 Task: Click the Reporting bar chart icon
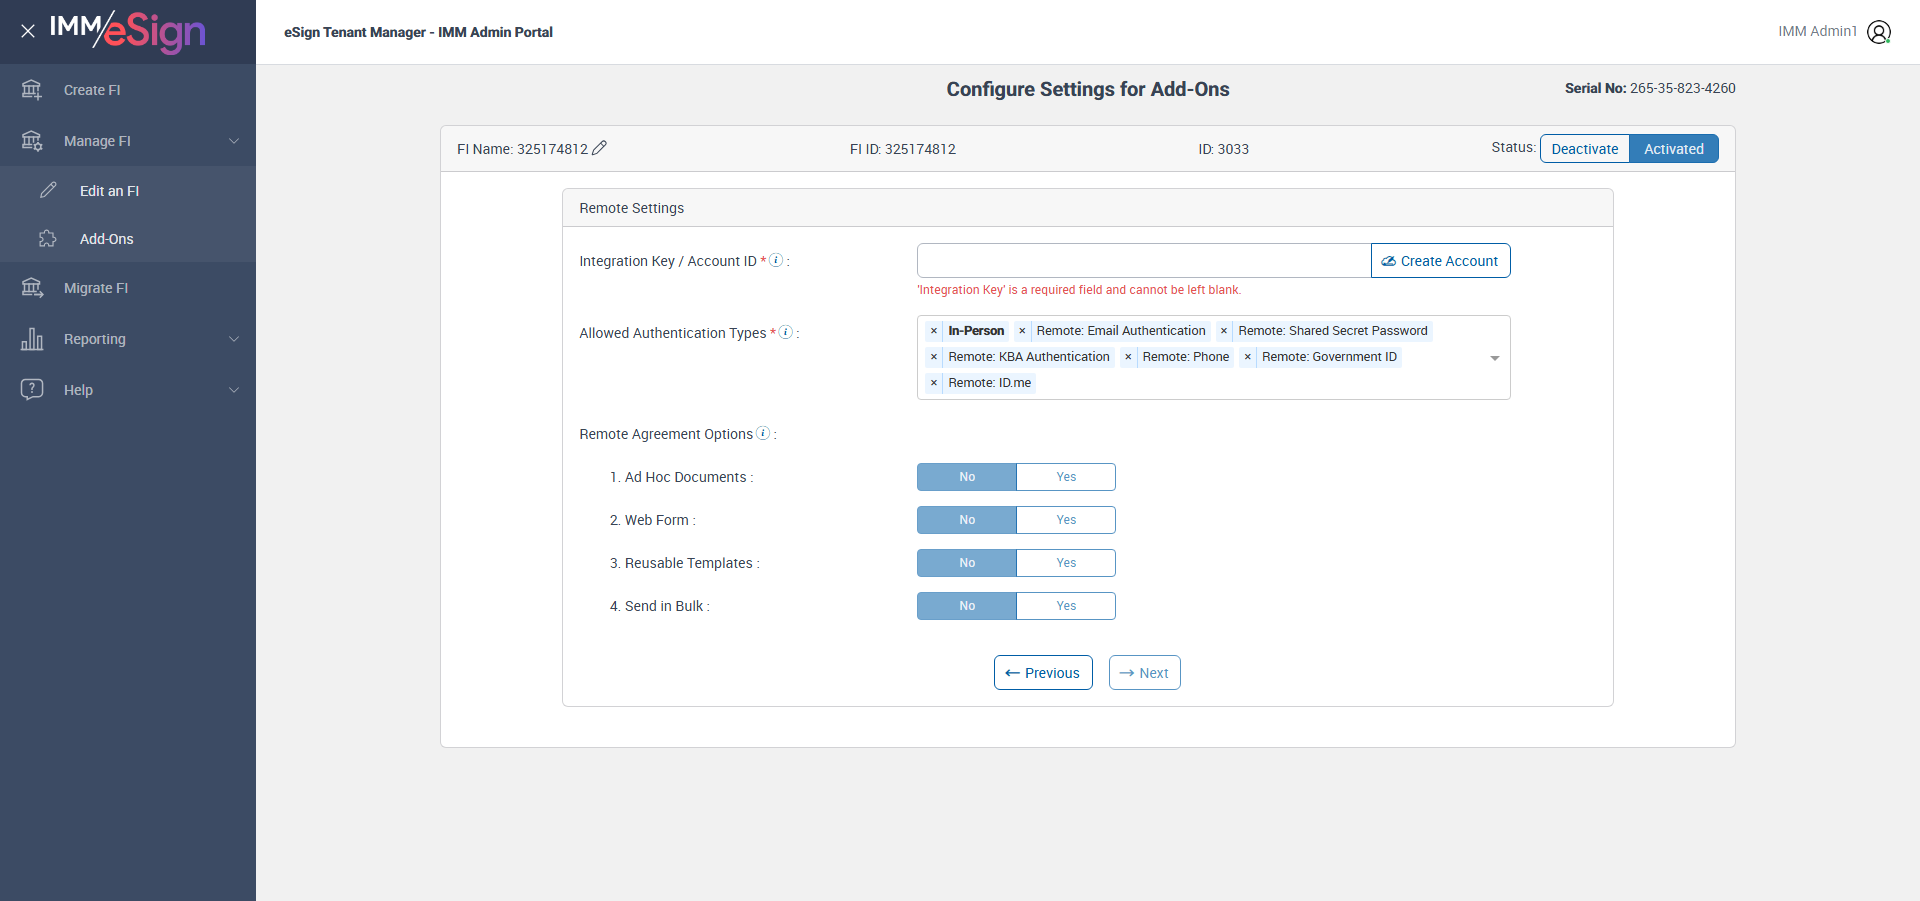32,339
